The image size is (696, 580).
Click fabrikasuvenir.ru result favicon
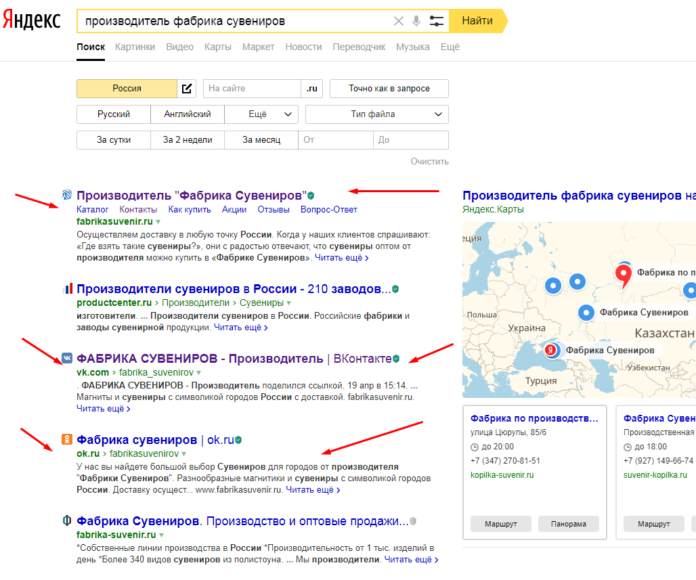click(x=67, y=194)
